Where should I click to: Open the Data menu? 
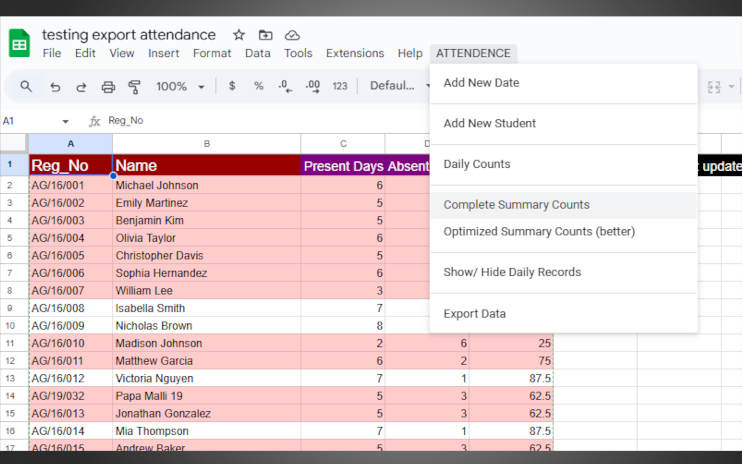click(x=258, y=53)
